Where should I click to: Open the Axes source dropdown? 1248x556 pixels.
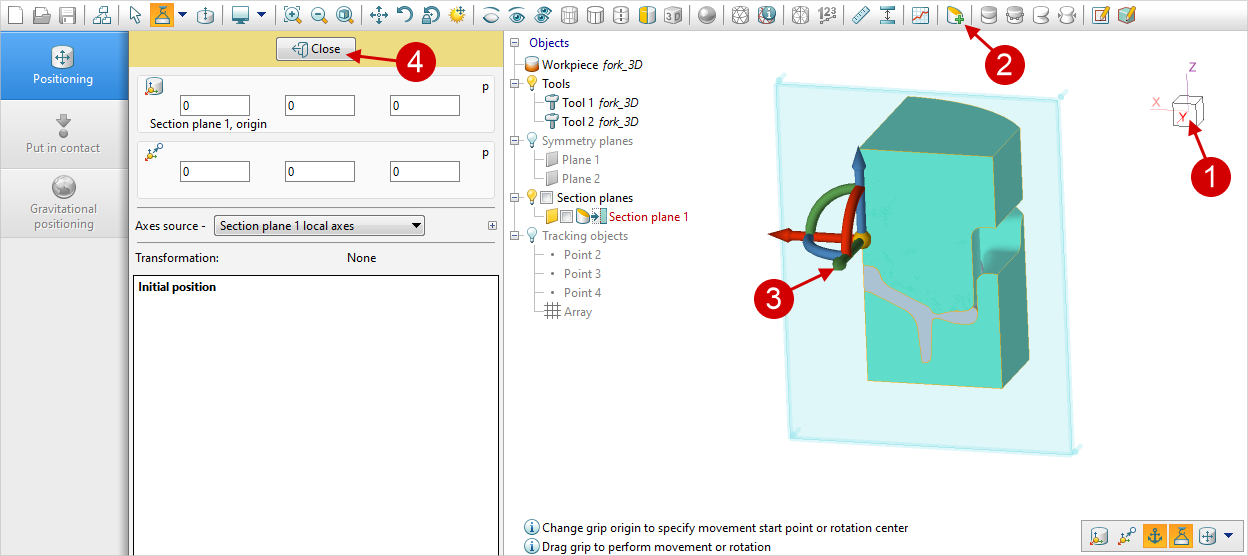pos(319,226)
